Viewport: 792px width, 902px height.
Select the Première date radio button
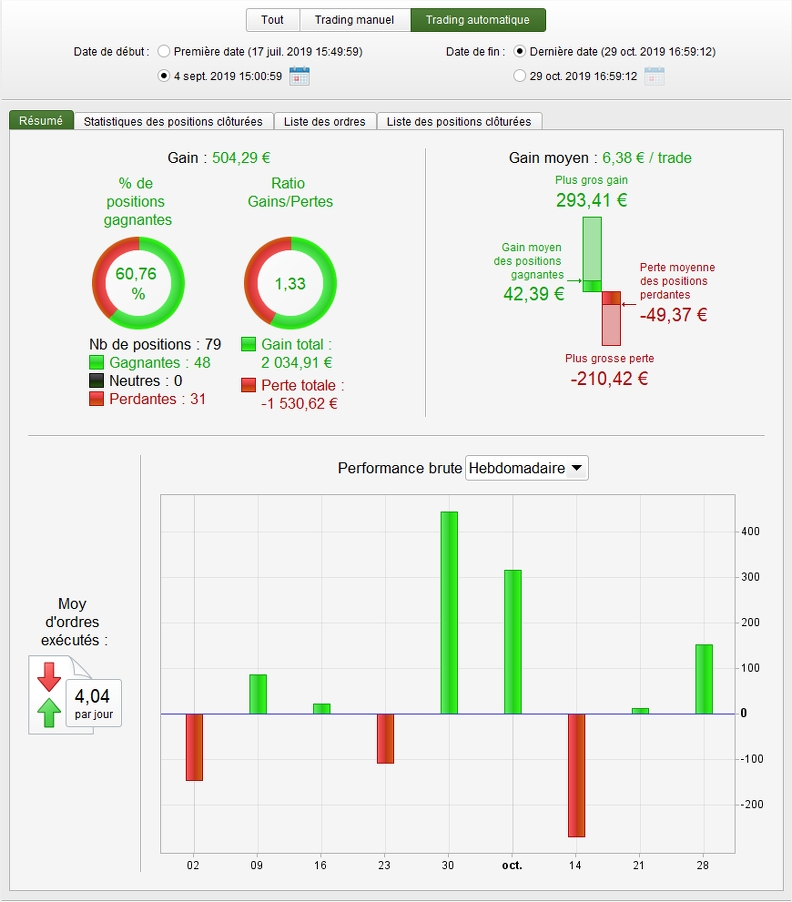pyautogui.click(x=164, y=51)
